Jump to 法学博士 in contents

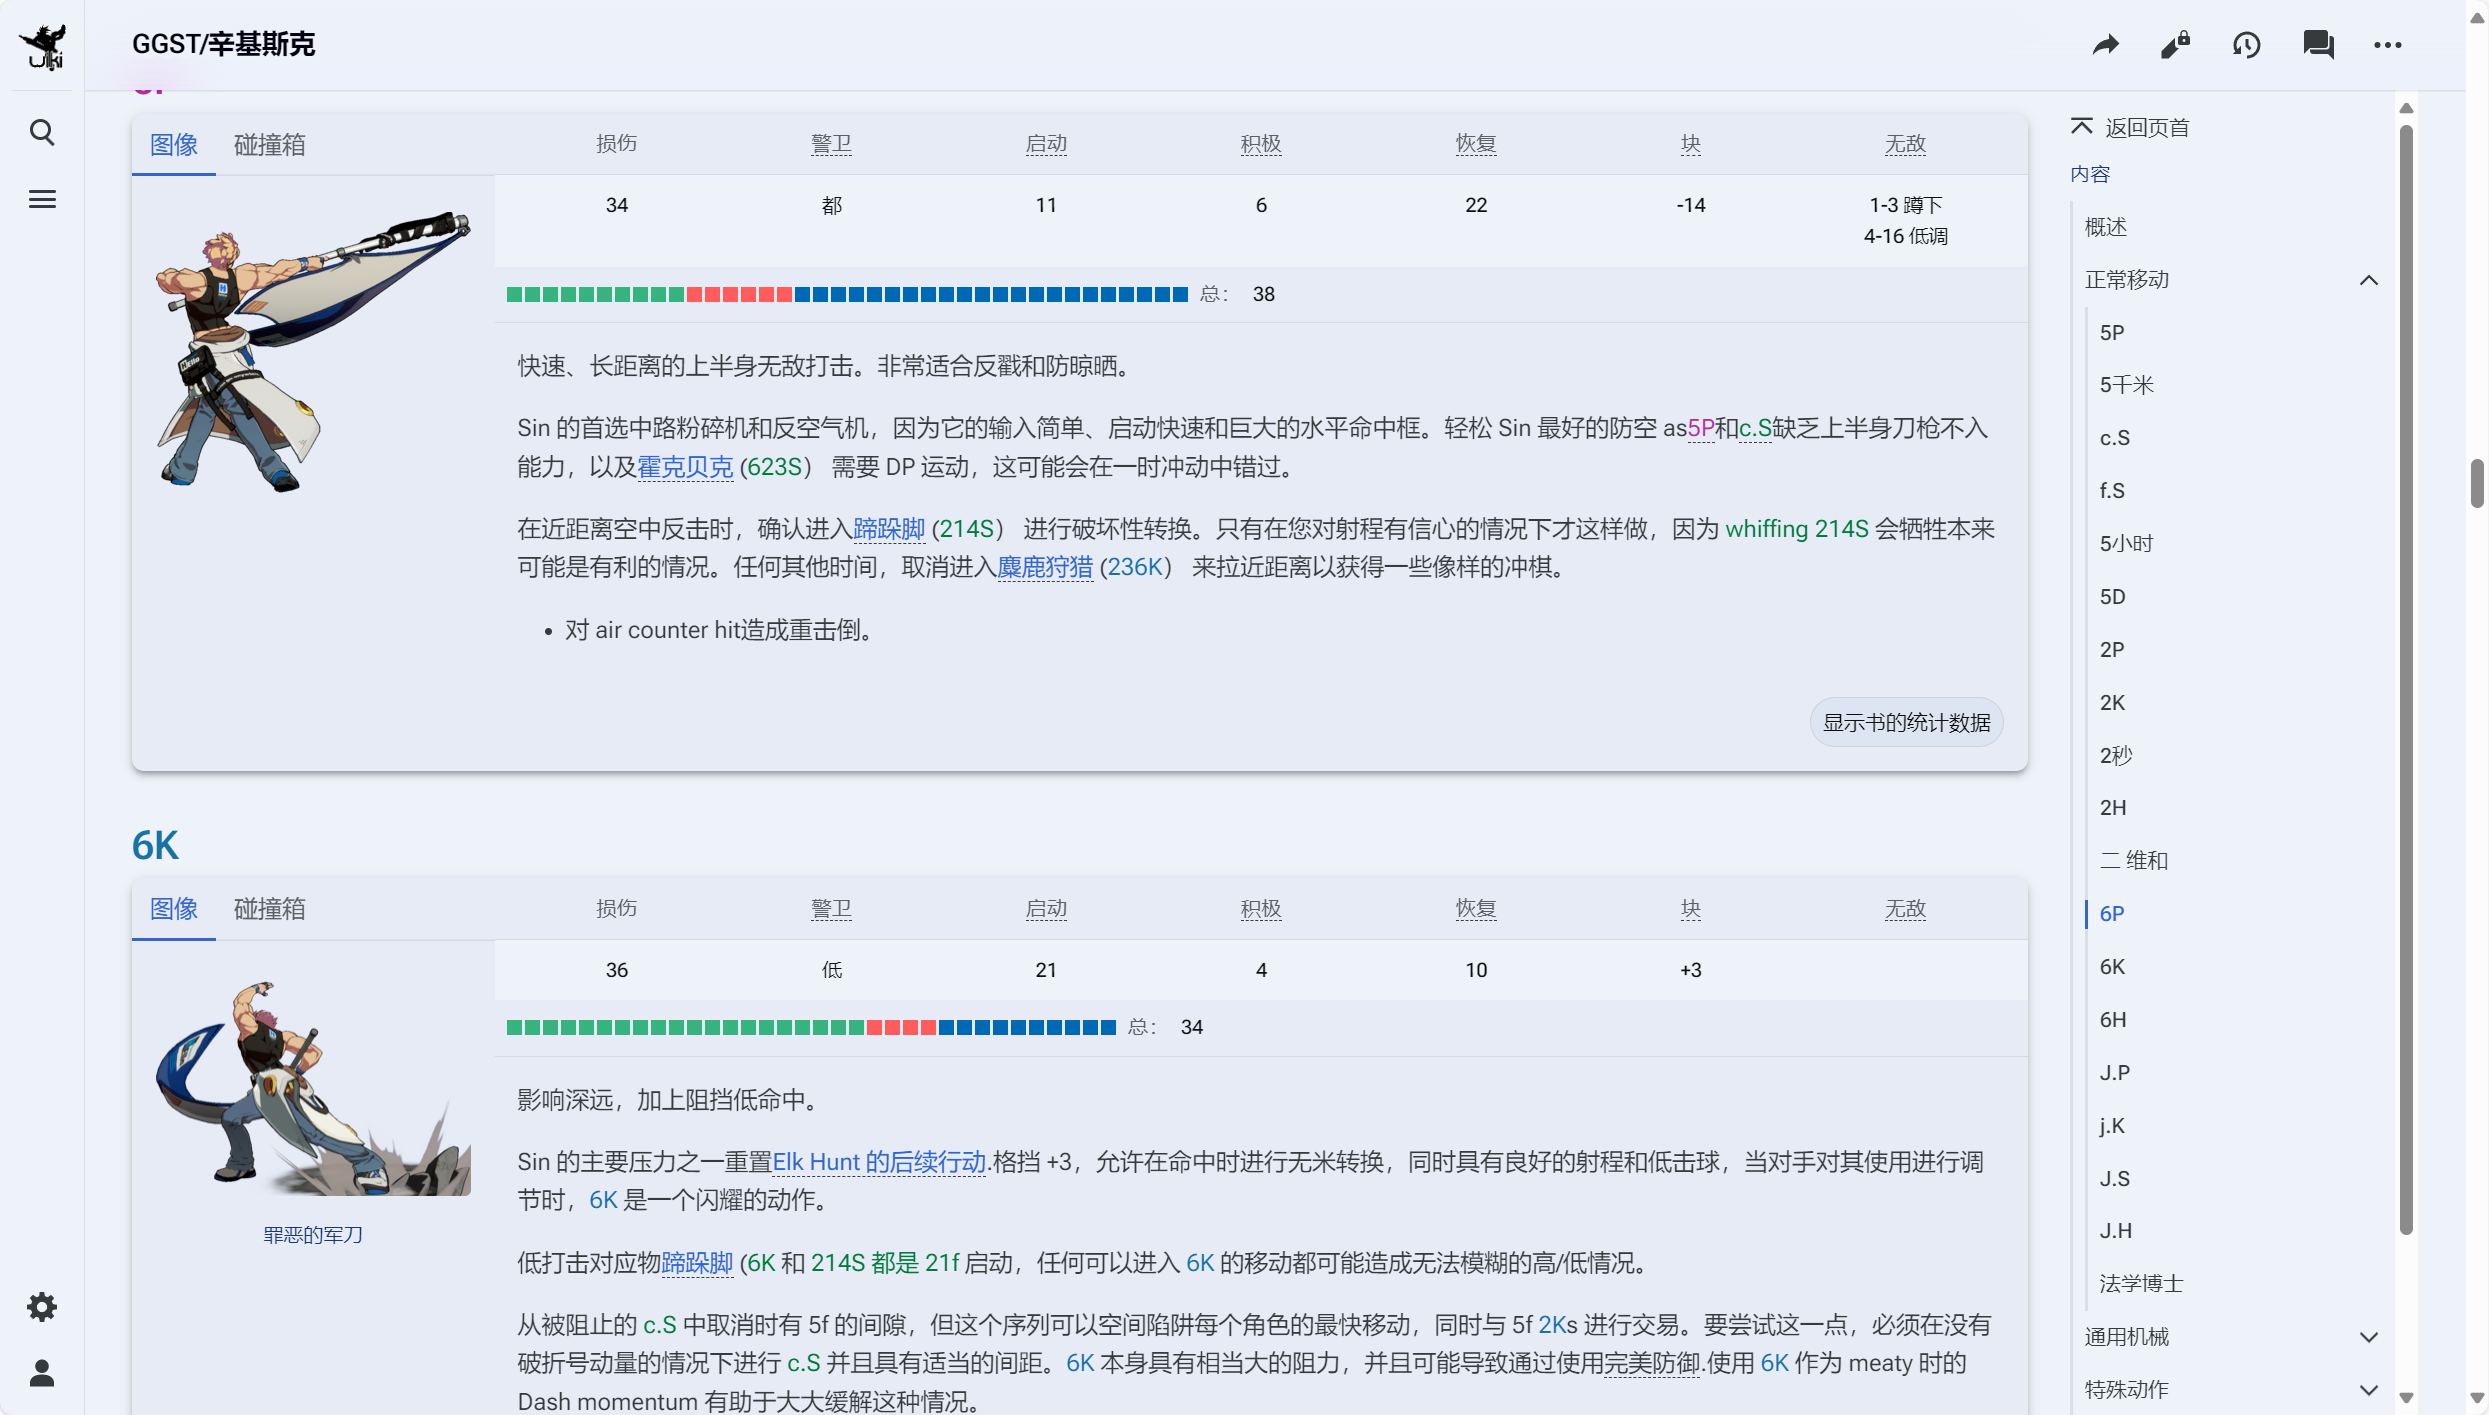click(x=2141, y=1284)
